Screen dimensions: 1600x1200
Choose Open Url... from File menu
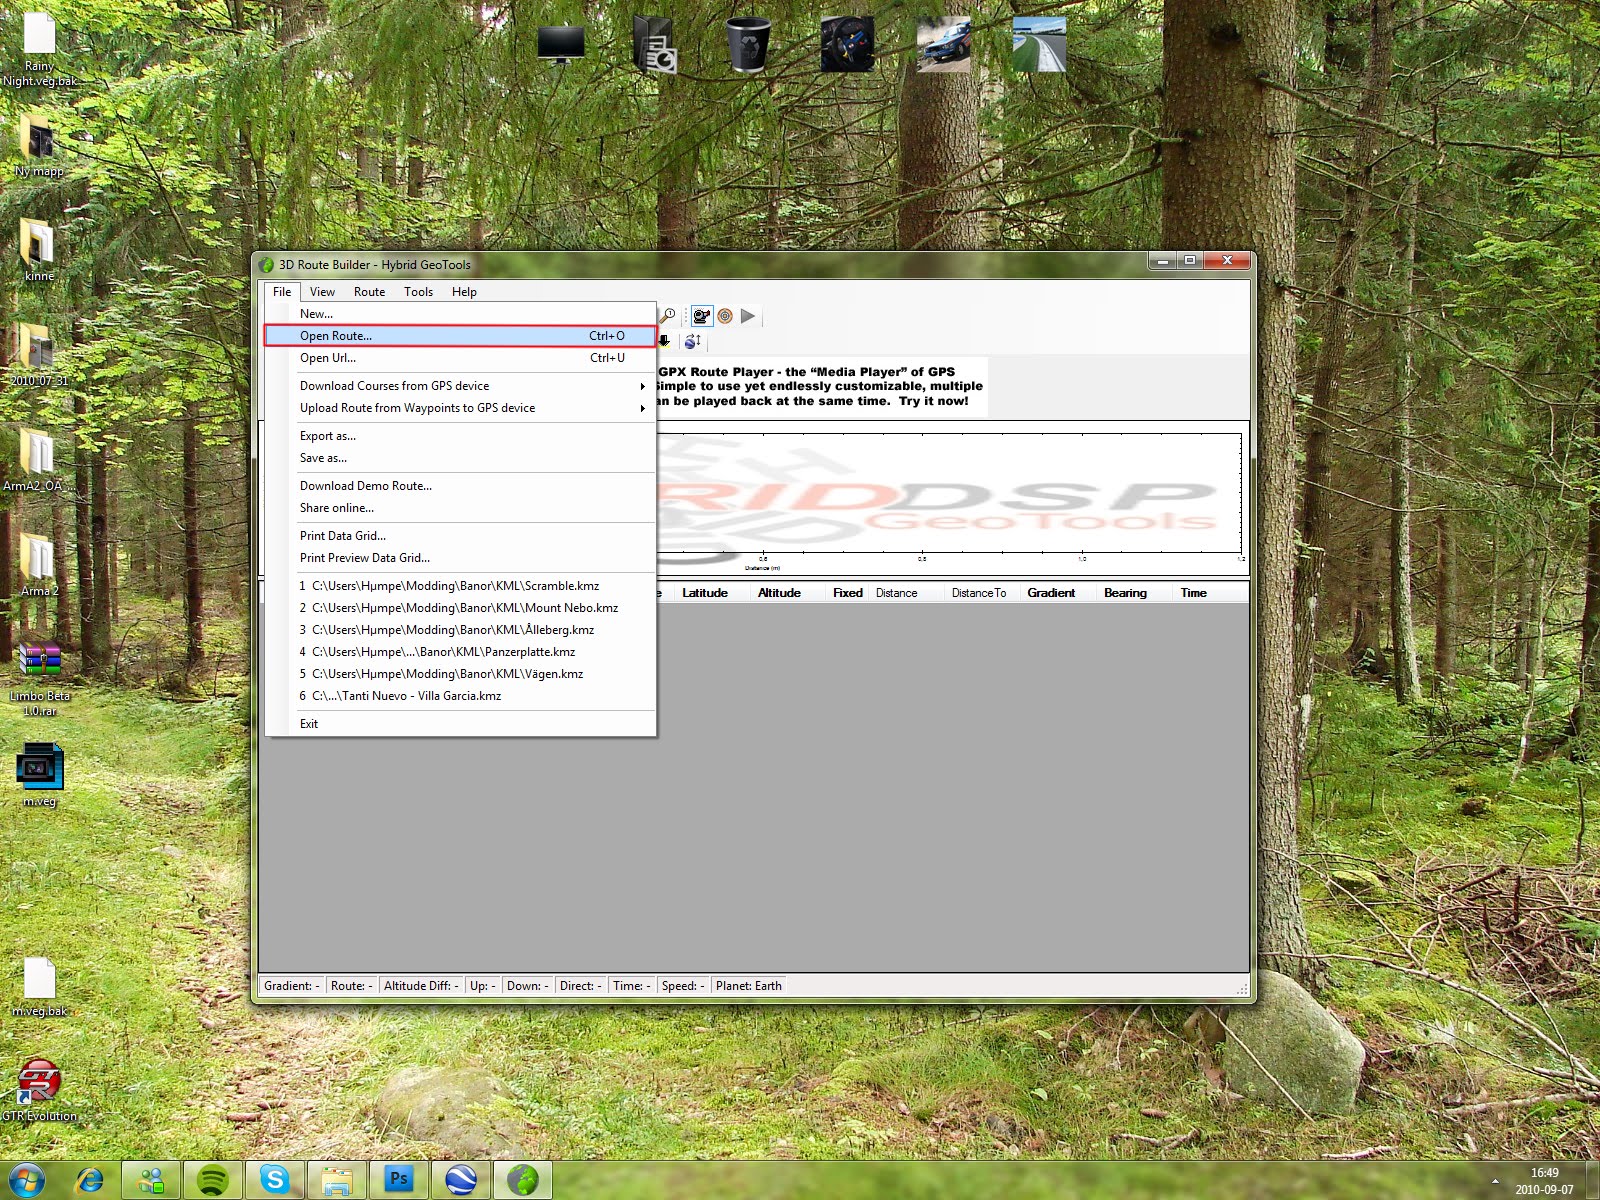pos(460,358)
